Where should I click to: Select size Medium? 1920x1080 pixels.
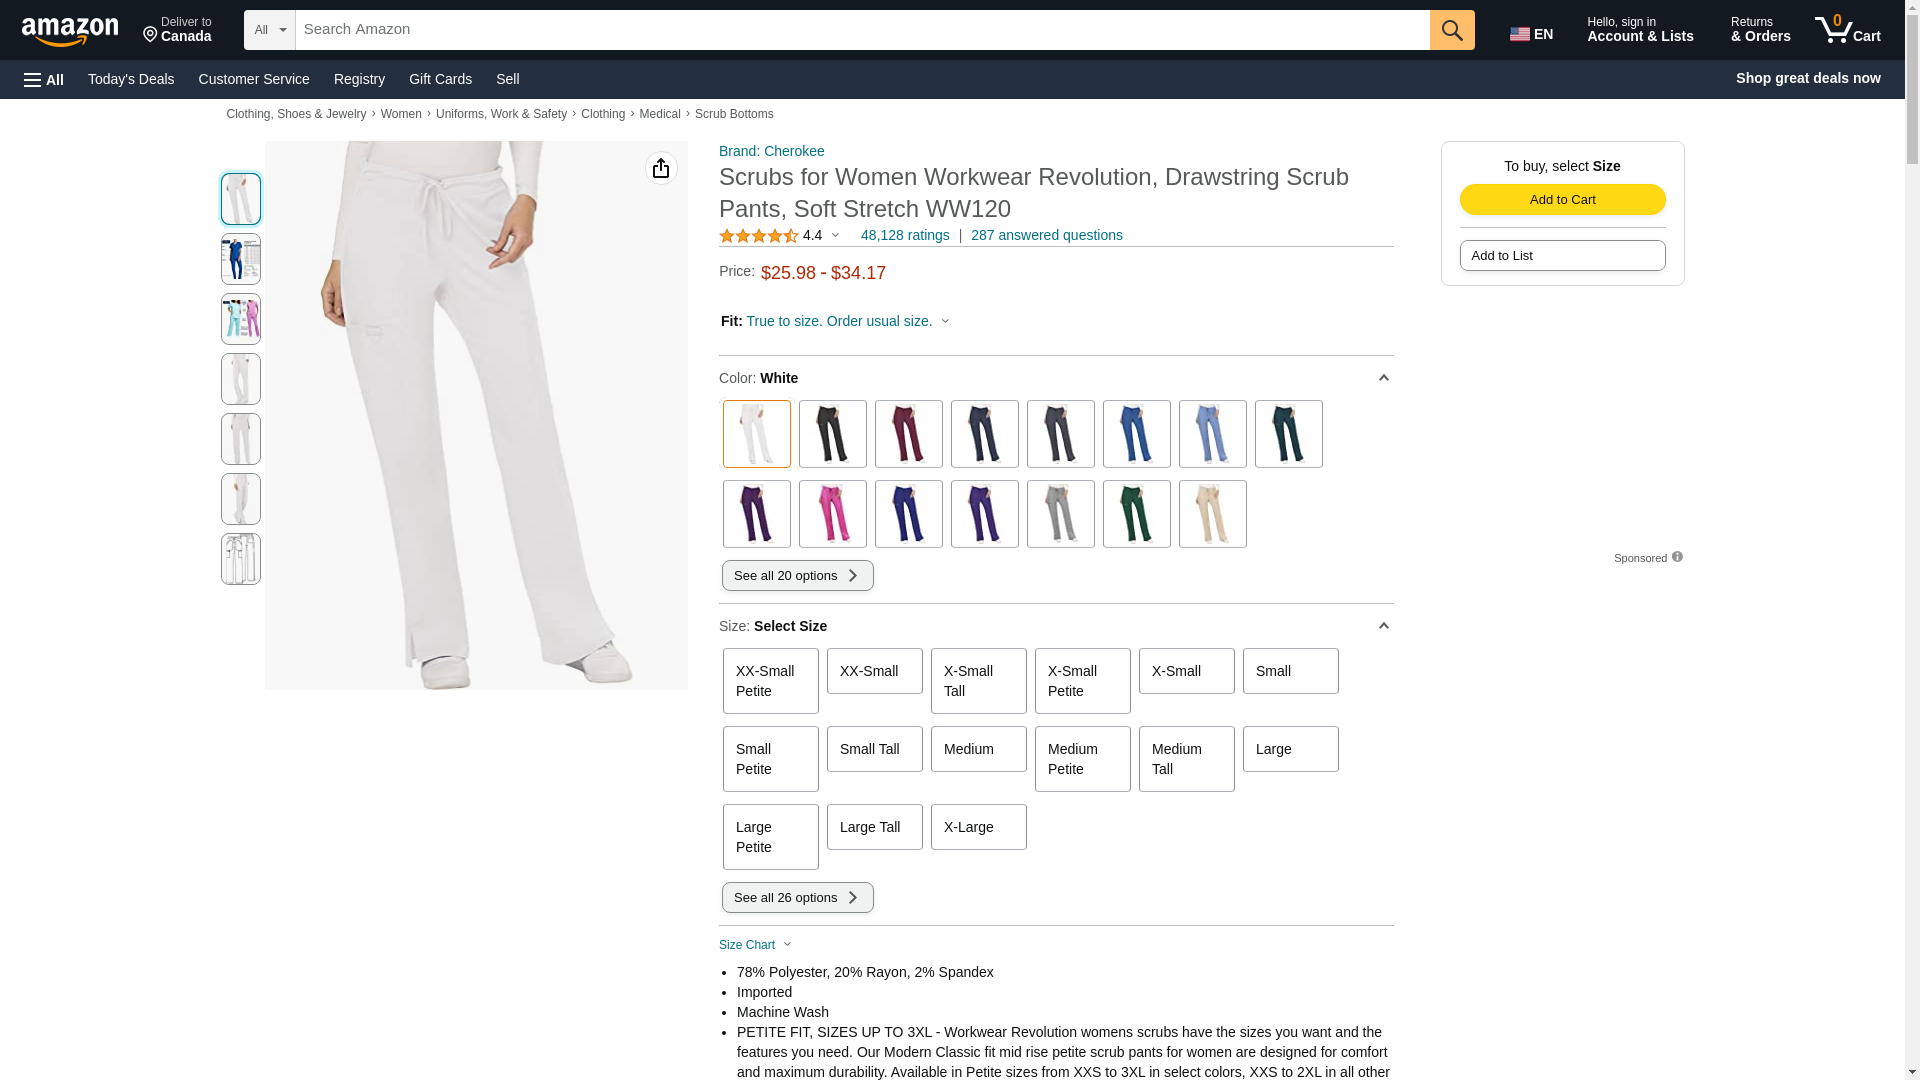tap(978, 749)
